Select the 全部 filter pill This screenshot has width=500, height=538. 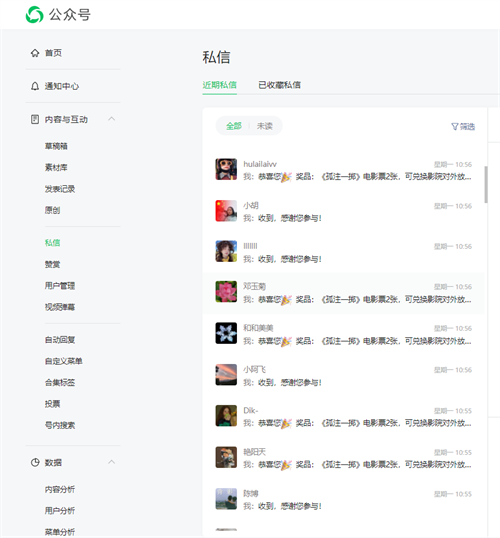click(x=234, y=126)
